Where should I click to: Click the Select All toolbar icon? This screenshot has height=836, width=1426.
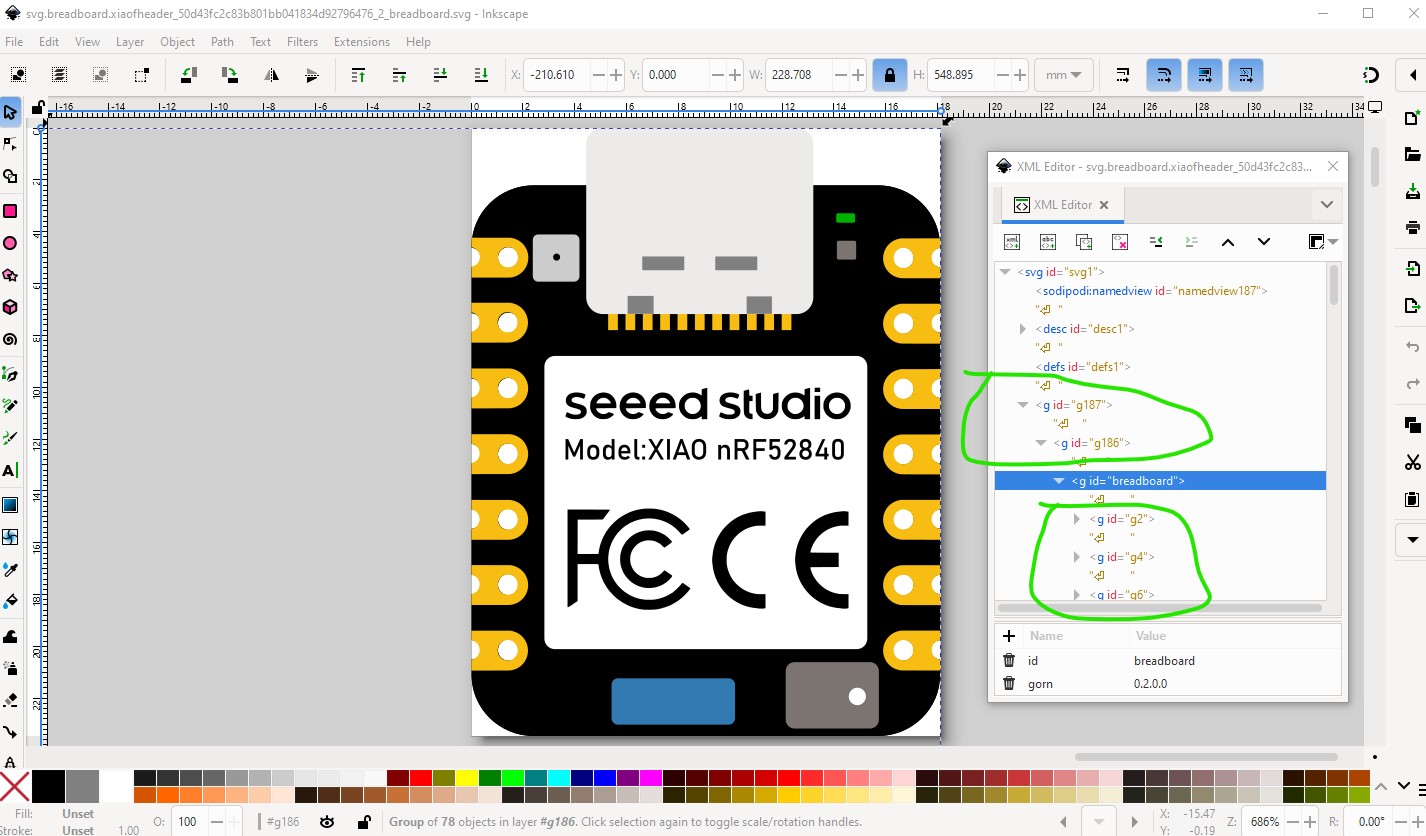click(19, 75)
